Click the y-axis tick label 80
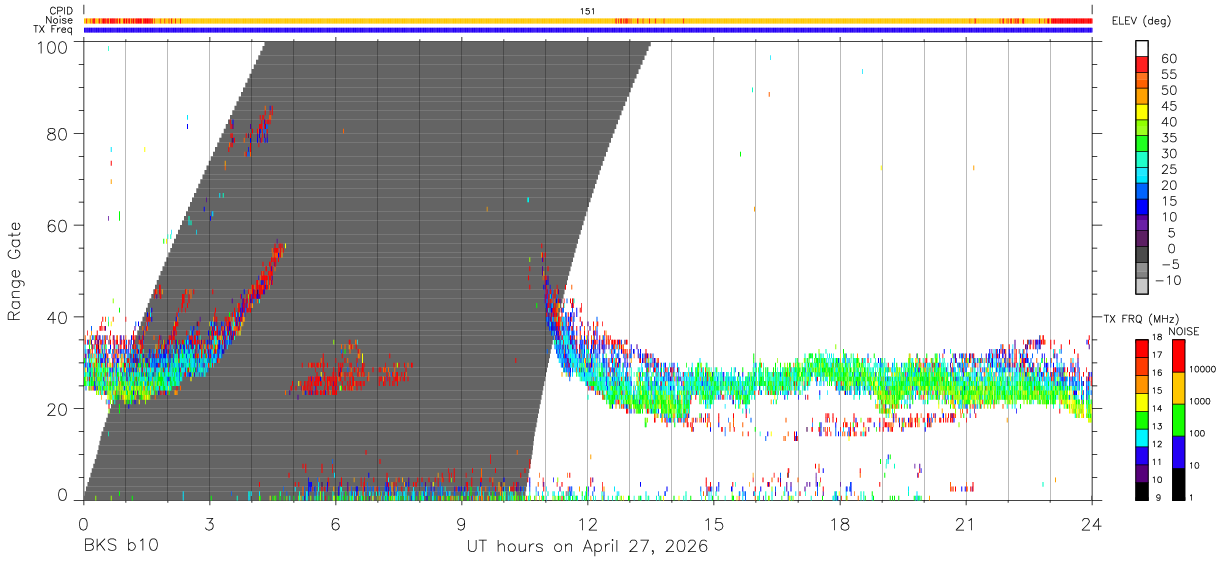Screen dimensions: 1228x567 point(58,134)
